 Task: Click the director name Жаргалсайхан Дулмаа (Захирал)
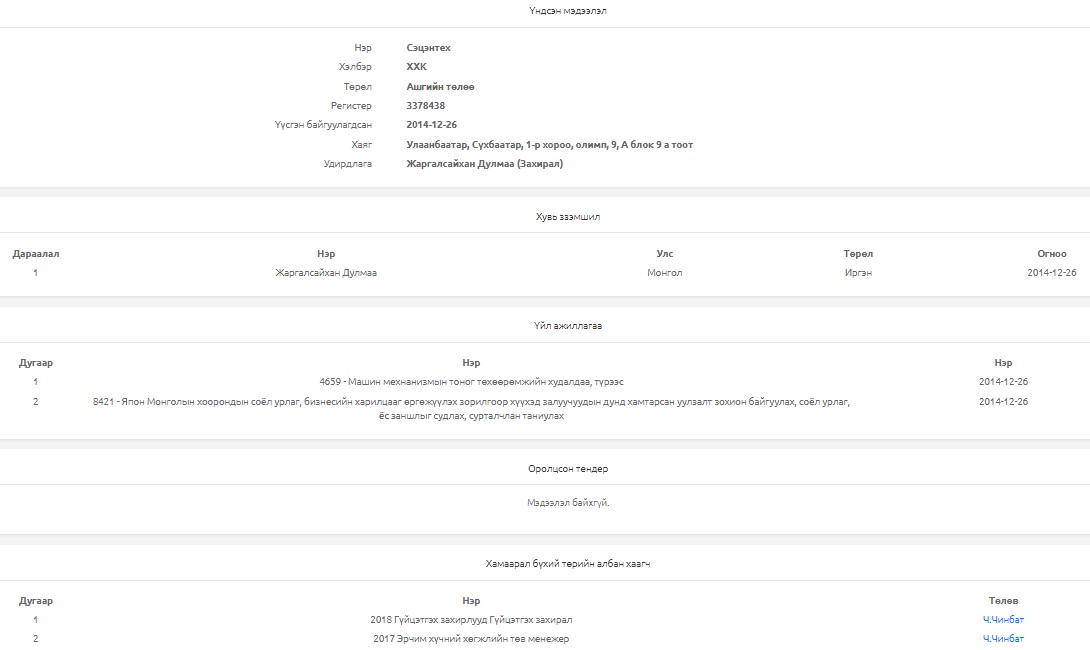point(484,164)
